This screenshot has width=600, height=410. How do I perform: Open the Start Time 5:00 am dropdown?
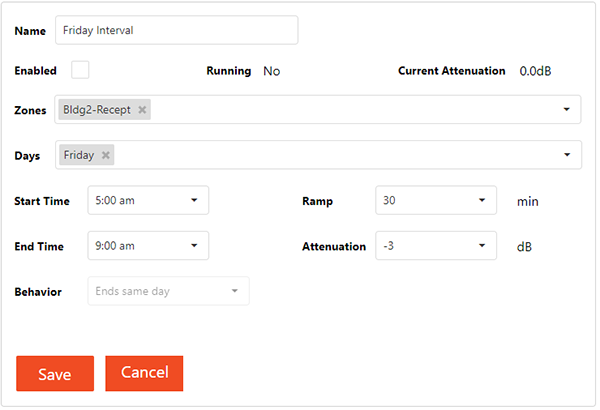tap(148, 200)
